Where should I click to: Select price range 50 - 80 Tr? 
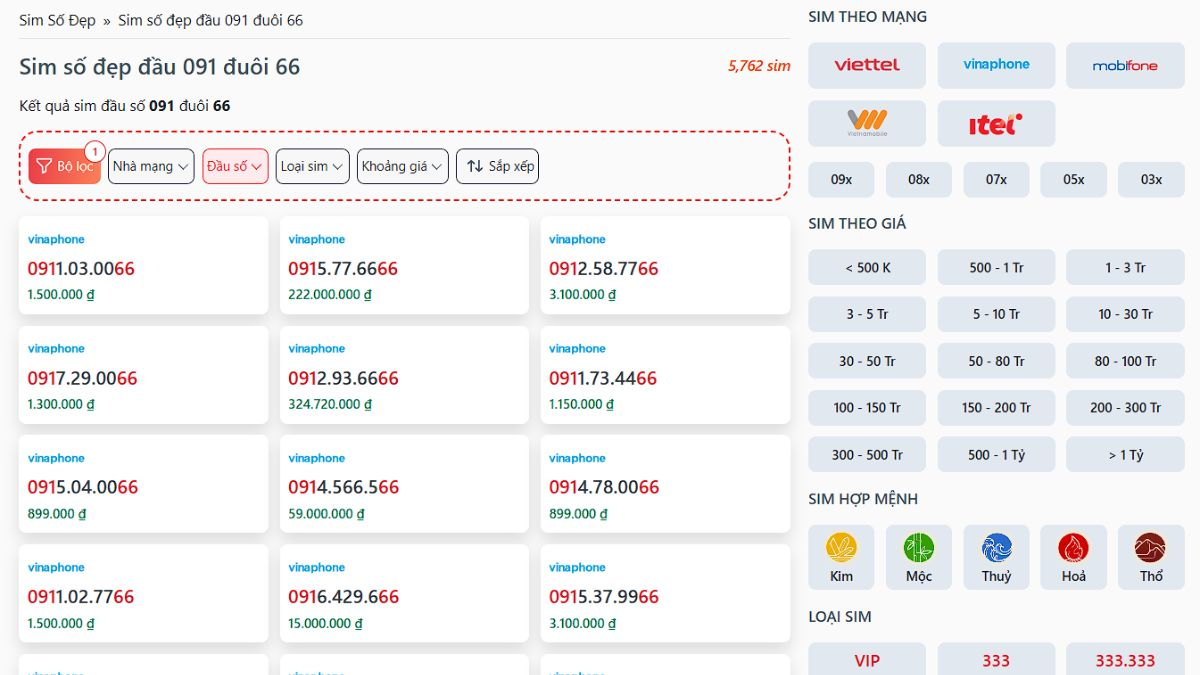coord(996,361)
